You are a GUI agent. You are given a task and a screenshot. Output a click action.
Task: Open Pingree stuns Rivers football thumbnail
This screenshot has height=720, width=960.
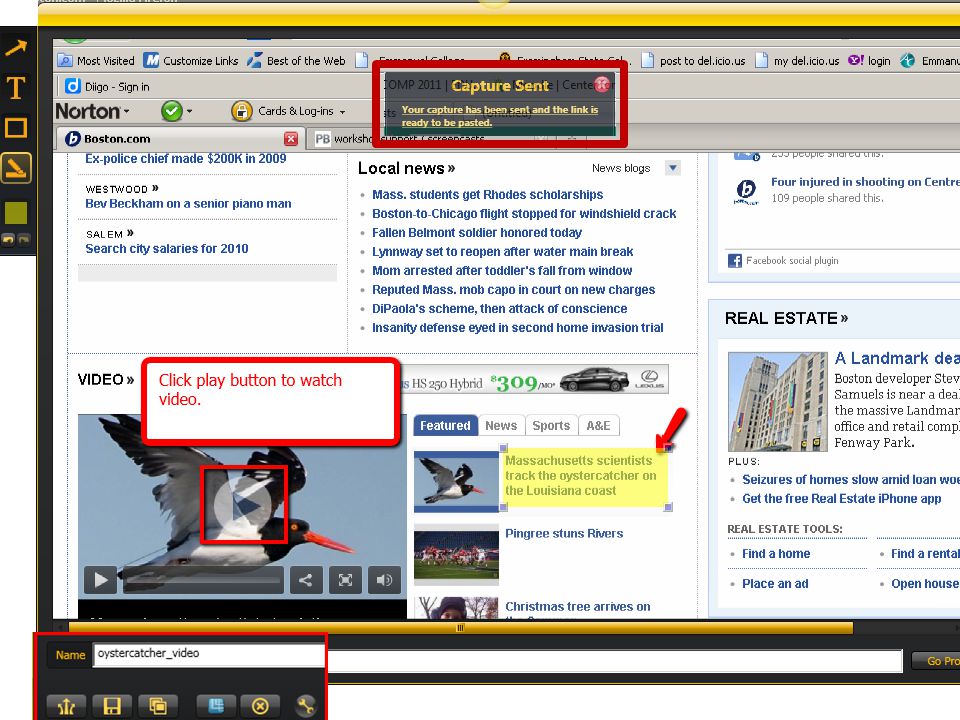point(457,554)
